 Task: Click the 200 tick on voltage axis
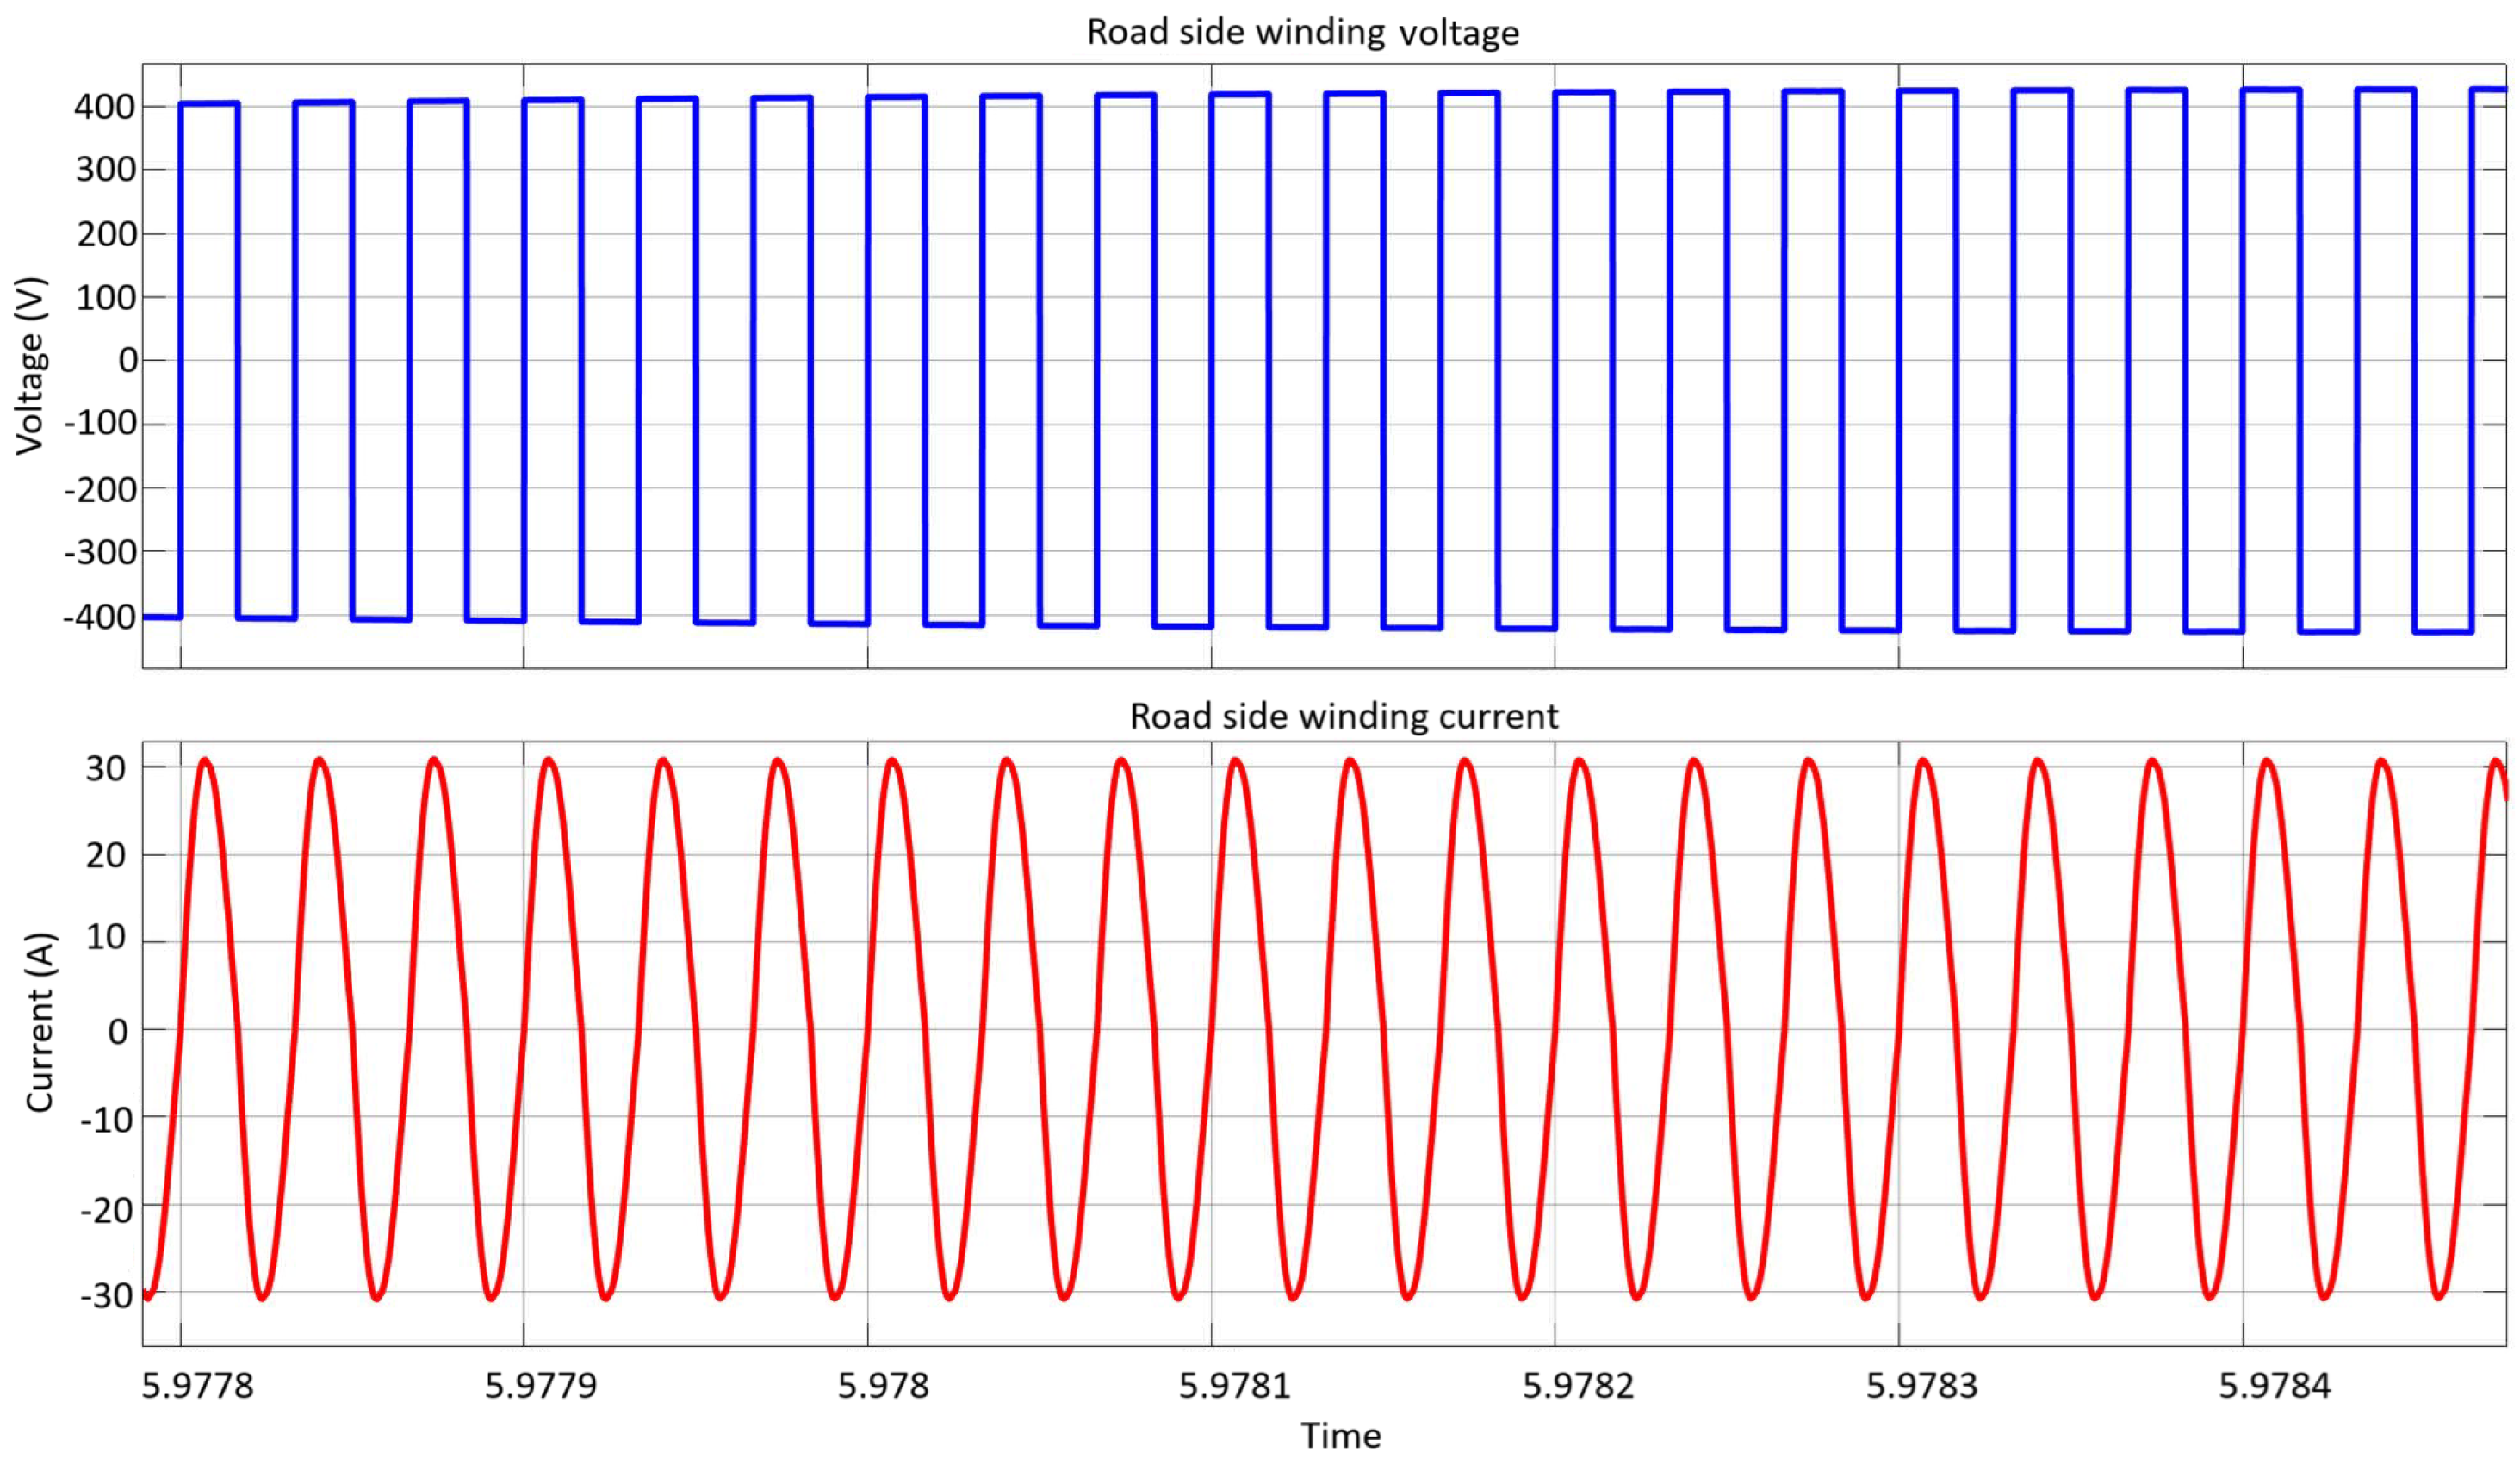[x=106, y=234]
